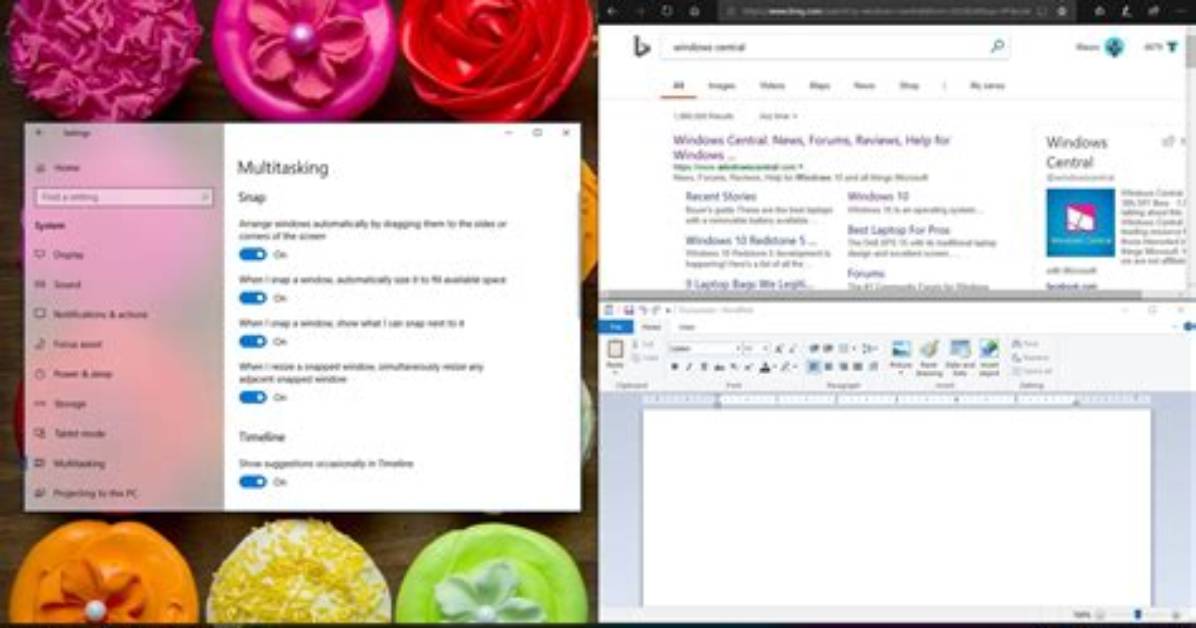
Task: Toggle 'simultaneously resize adjacent snapped window' switch
Action: 253,397
